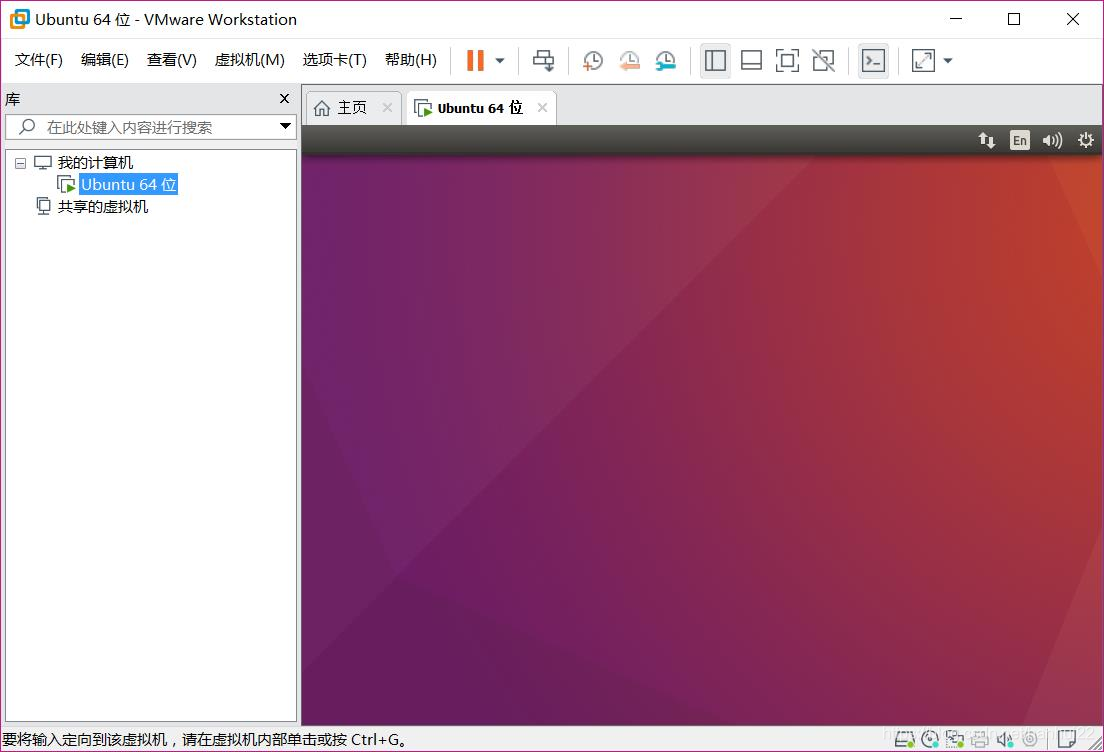The width and height of the screenshot is (1104, 752).
Task: Open the 虚拟机(M) menu
Action: coord(249,59)
